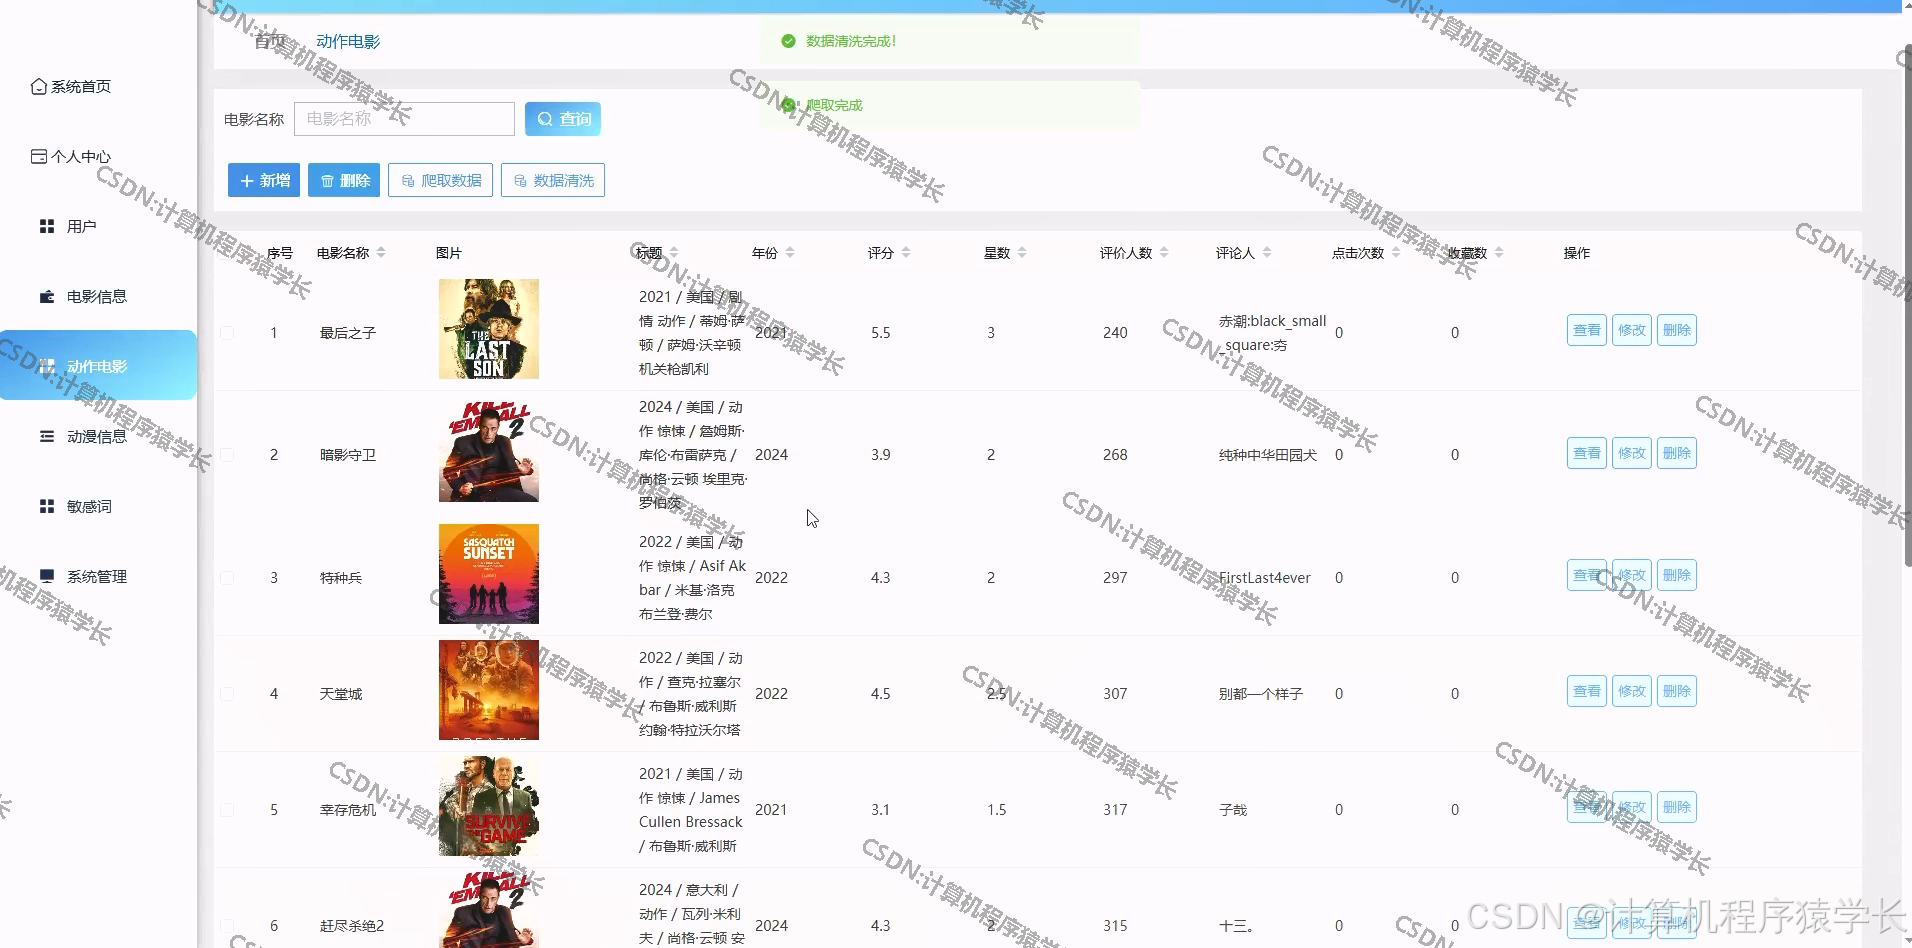Click 个人中心 card icon in sidebar
The image size is (1912, 948).
click(x=39, y=157)
